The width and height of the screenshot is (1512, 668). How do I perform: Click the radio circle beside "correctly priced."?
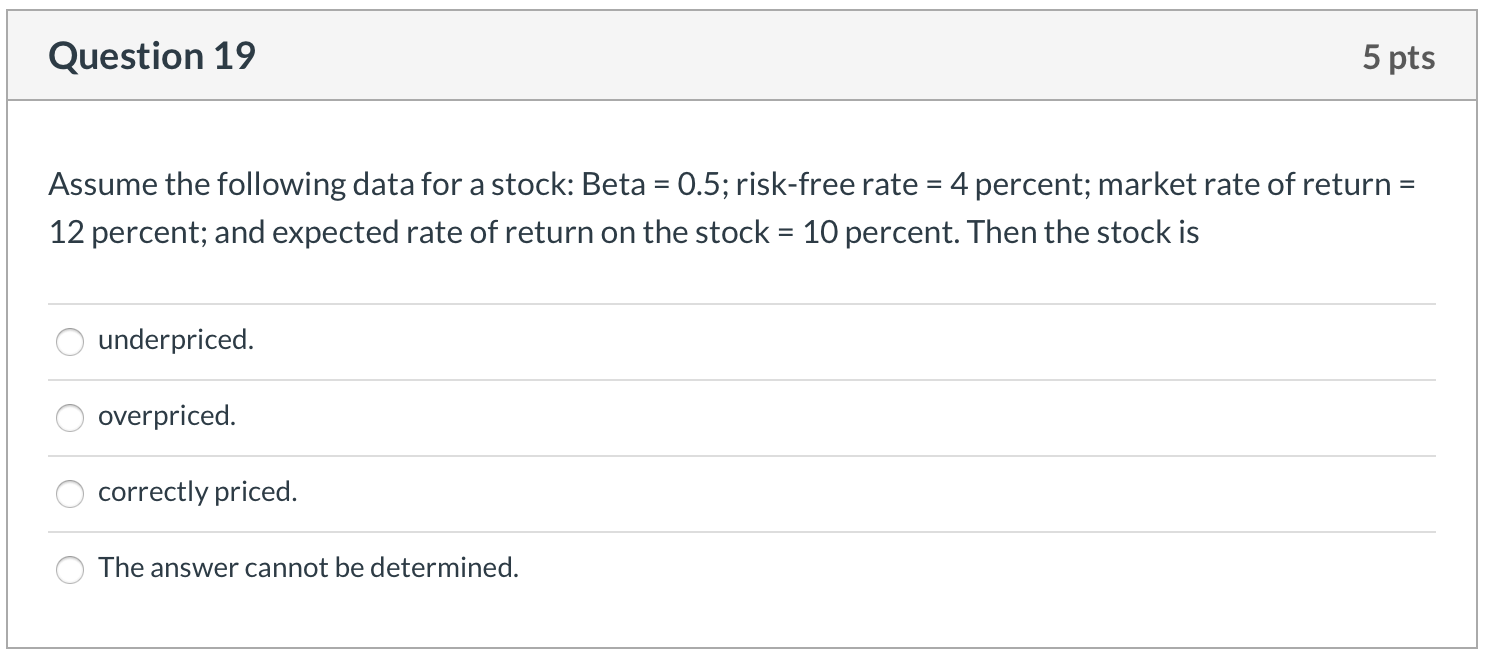(x=70, y=492)
